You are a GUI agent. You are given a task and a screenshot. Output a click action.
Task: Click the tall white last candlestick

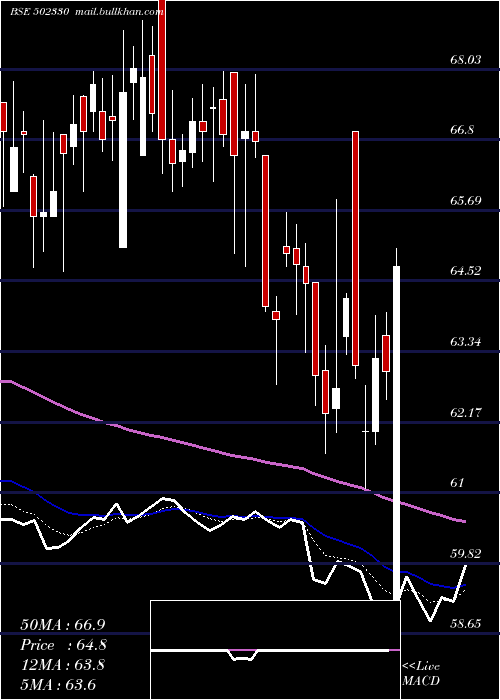point(396,433)
